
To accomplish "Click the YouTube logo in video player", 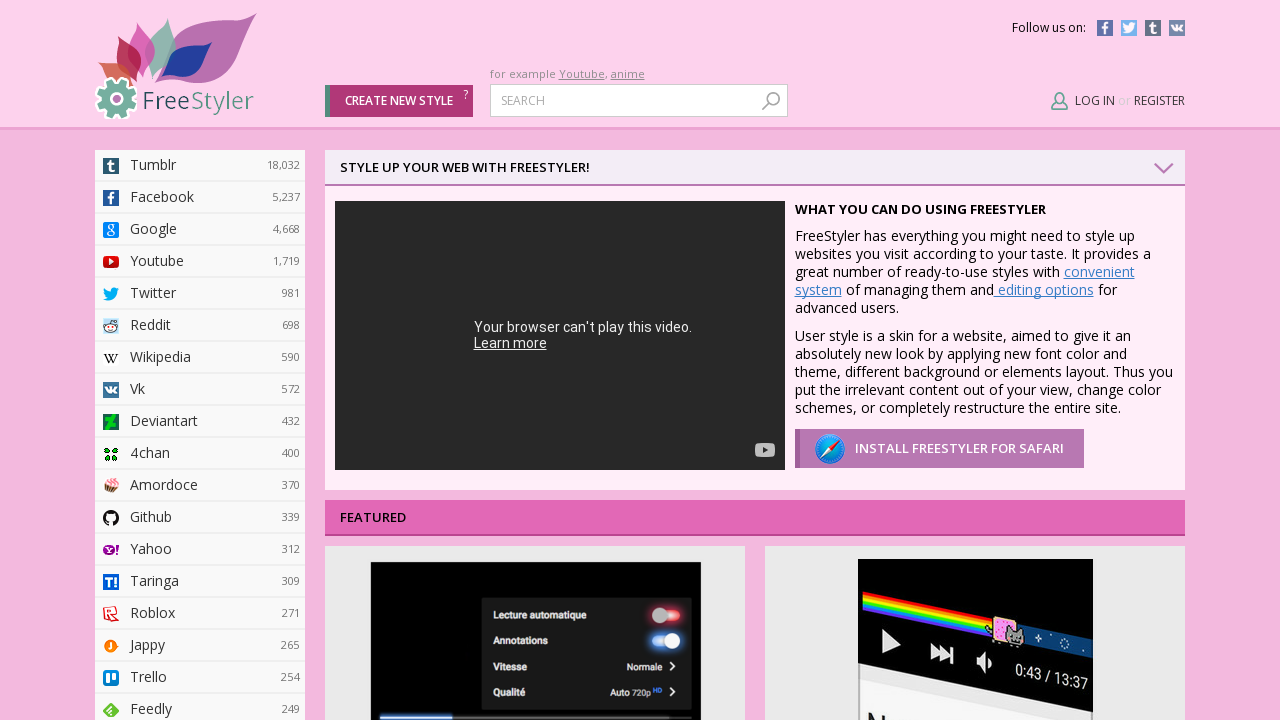I will 765,450.
